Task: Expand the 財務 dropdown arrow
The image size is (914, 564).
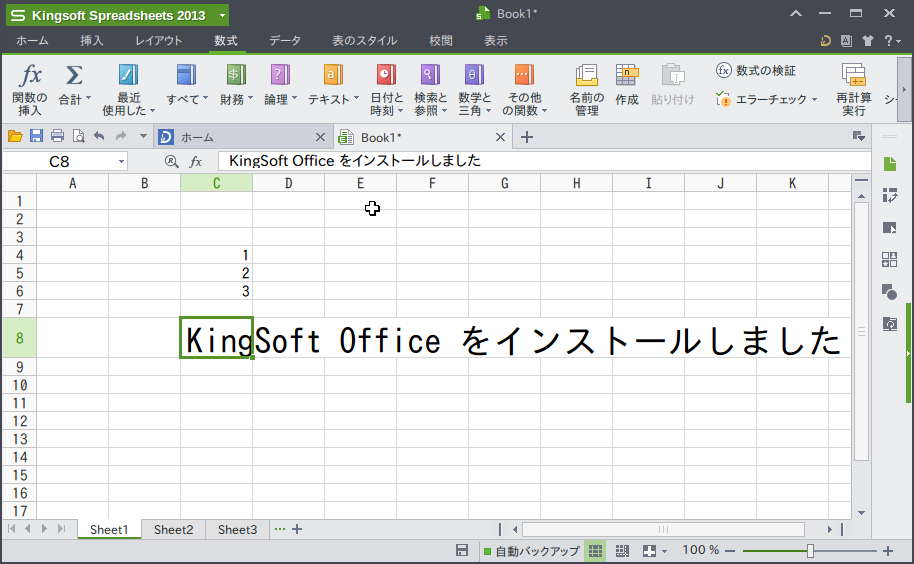Action: [251, 98]
